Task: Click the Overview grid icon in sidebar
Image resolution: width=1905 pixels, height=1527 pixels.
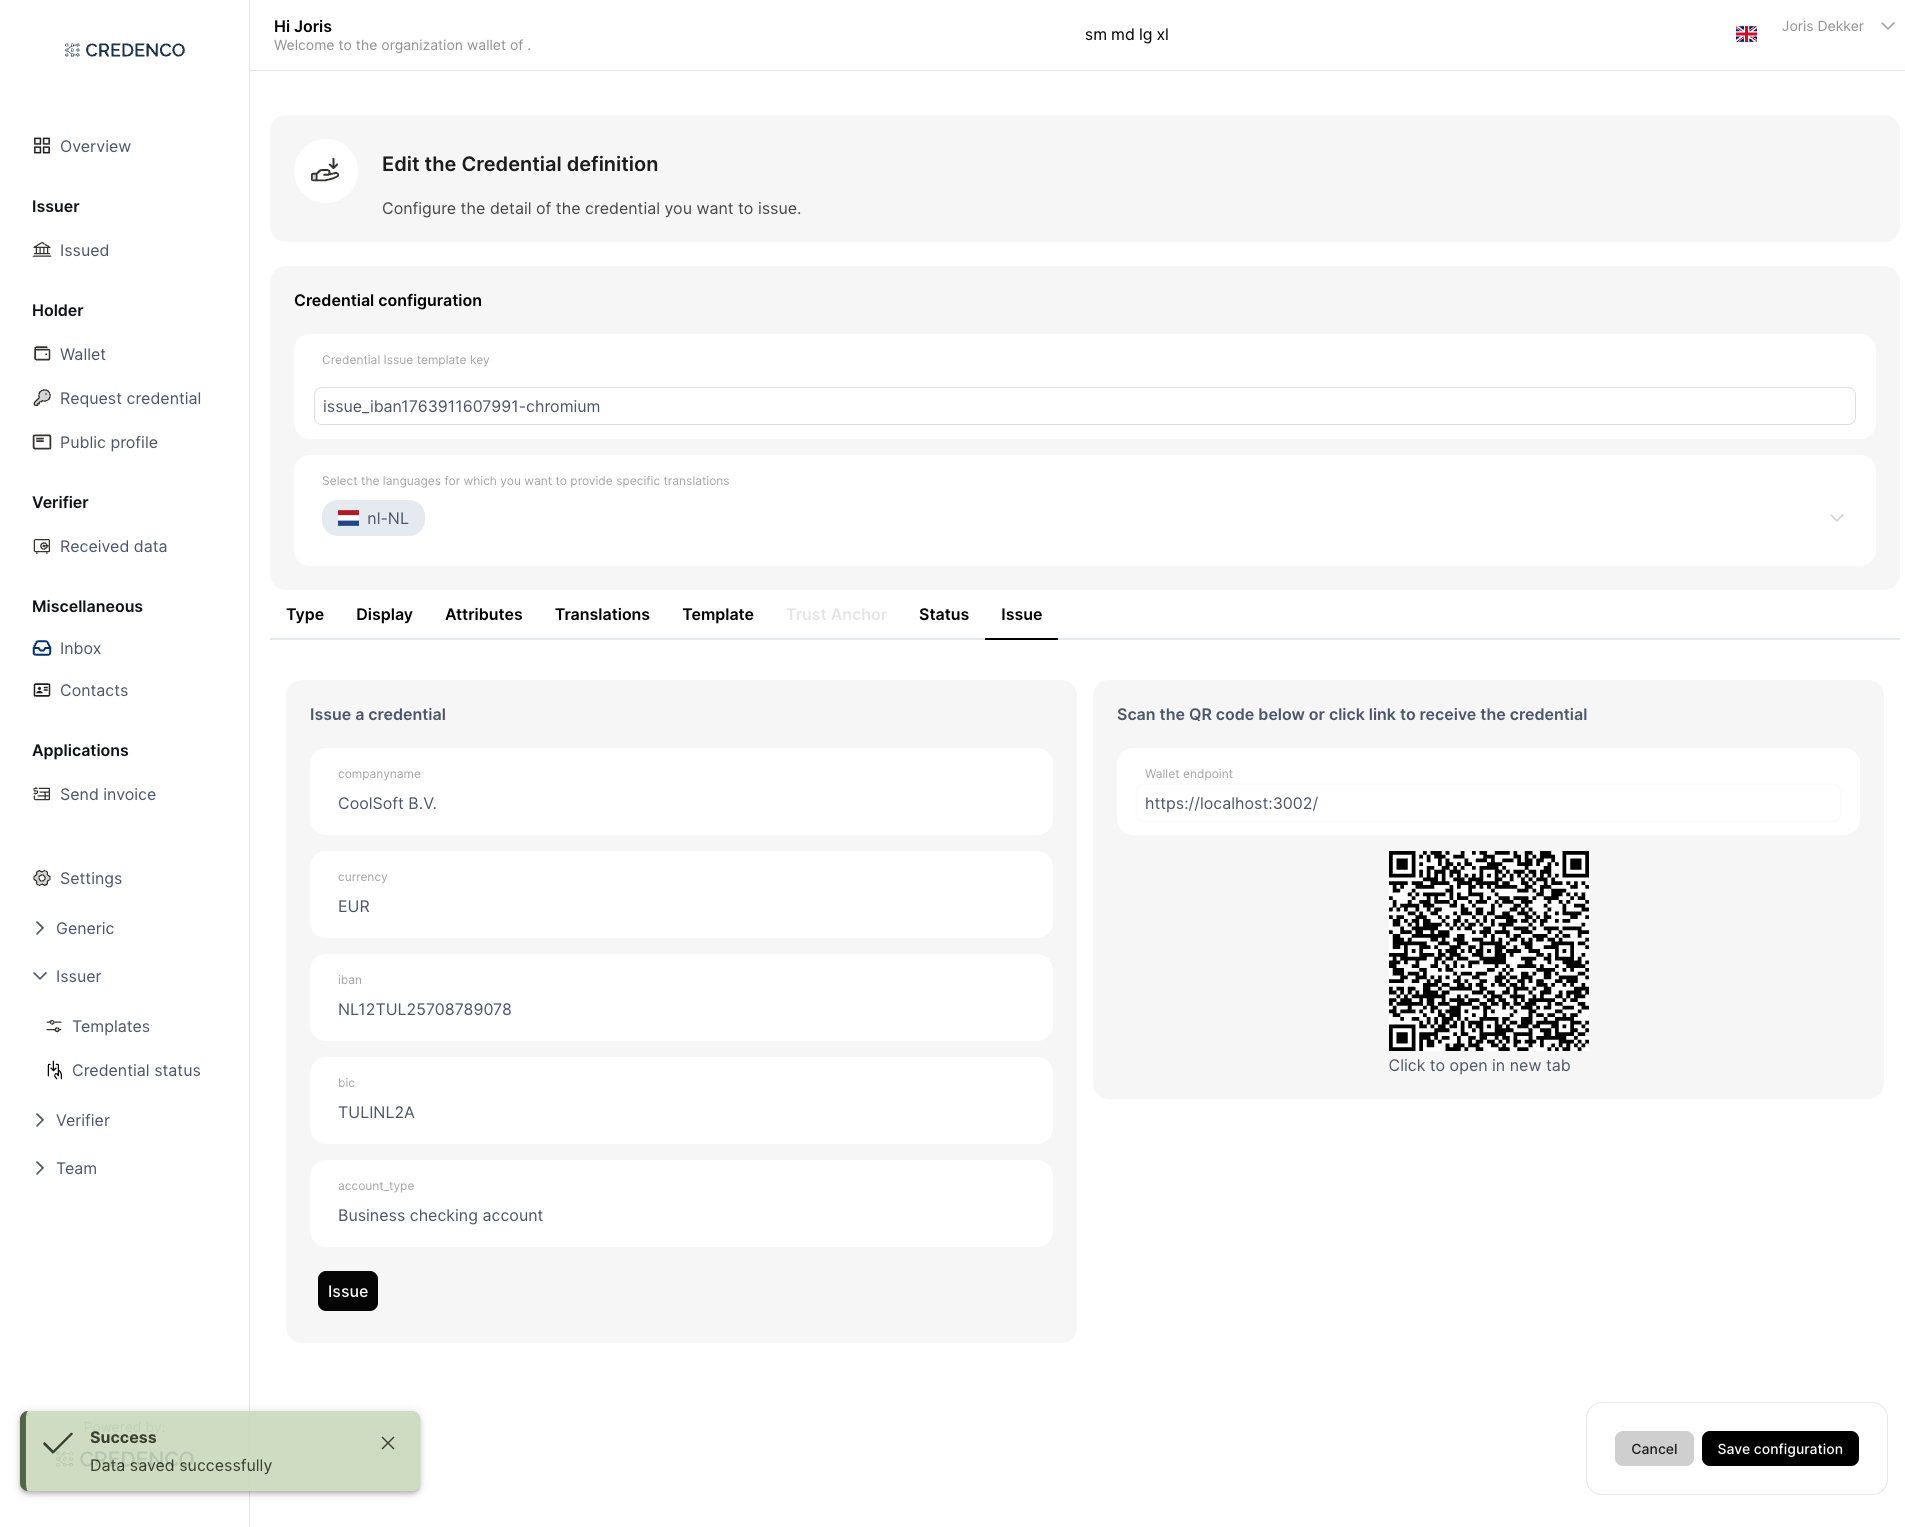Action: 41,146
